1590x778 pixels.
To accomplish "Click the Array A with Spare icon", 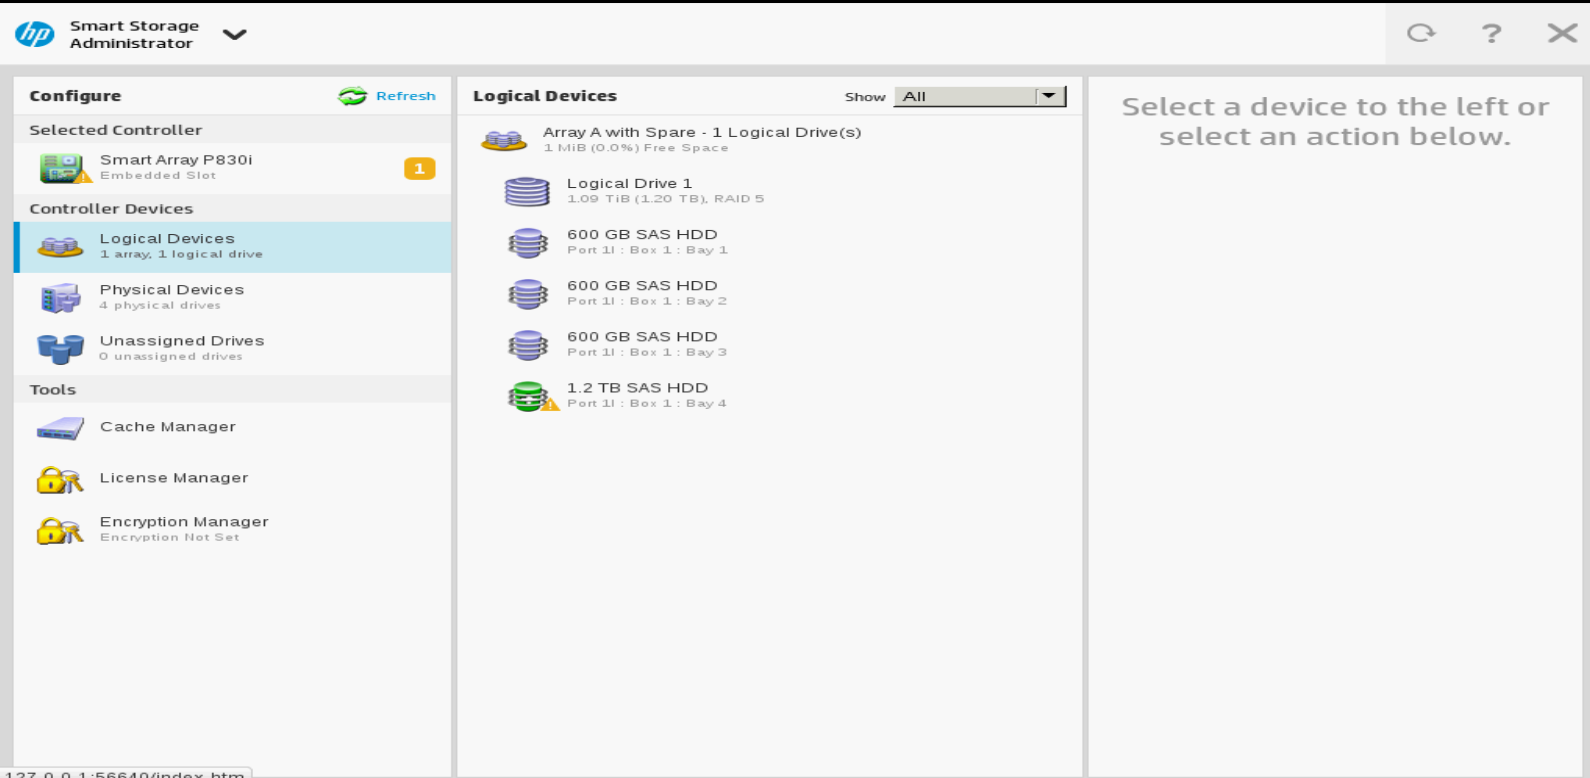I will pos(504,141).
